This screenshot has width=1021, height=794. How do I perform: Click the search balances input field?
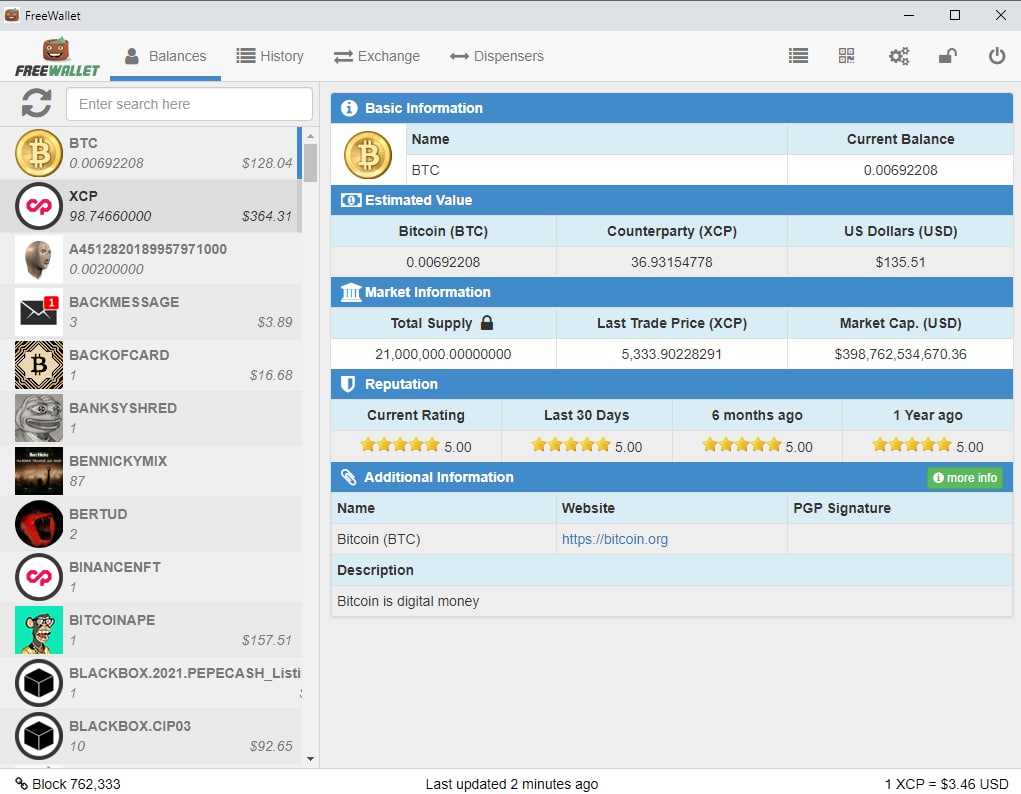pos(189,104)
